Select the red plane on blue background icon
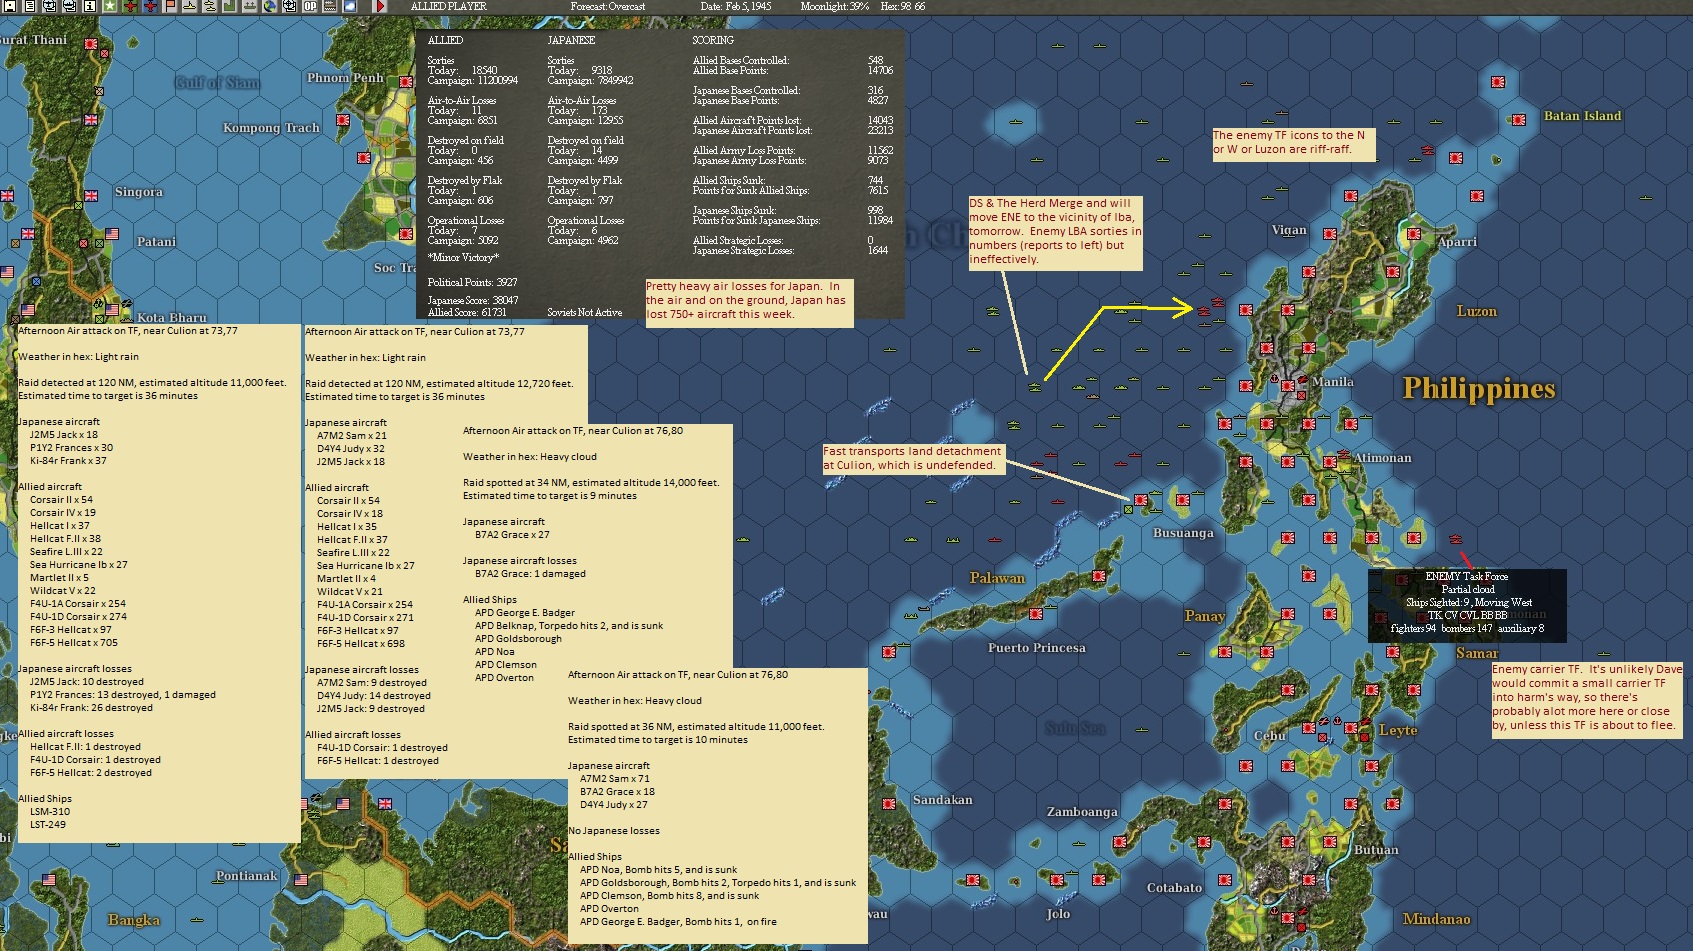Image resolution: width=1693 pixels, height=951 pixels. [x=150, y=6]
